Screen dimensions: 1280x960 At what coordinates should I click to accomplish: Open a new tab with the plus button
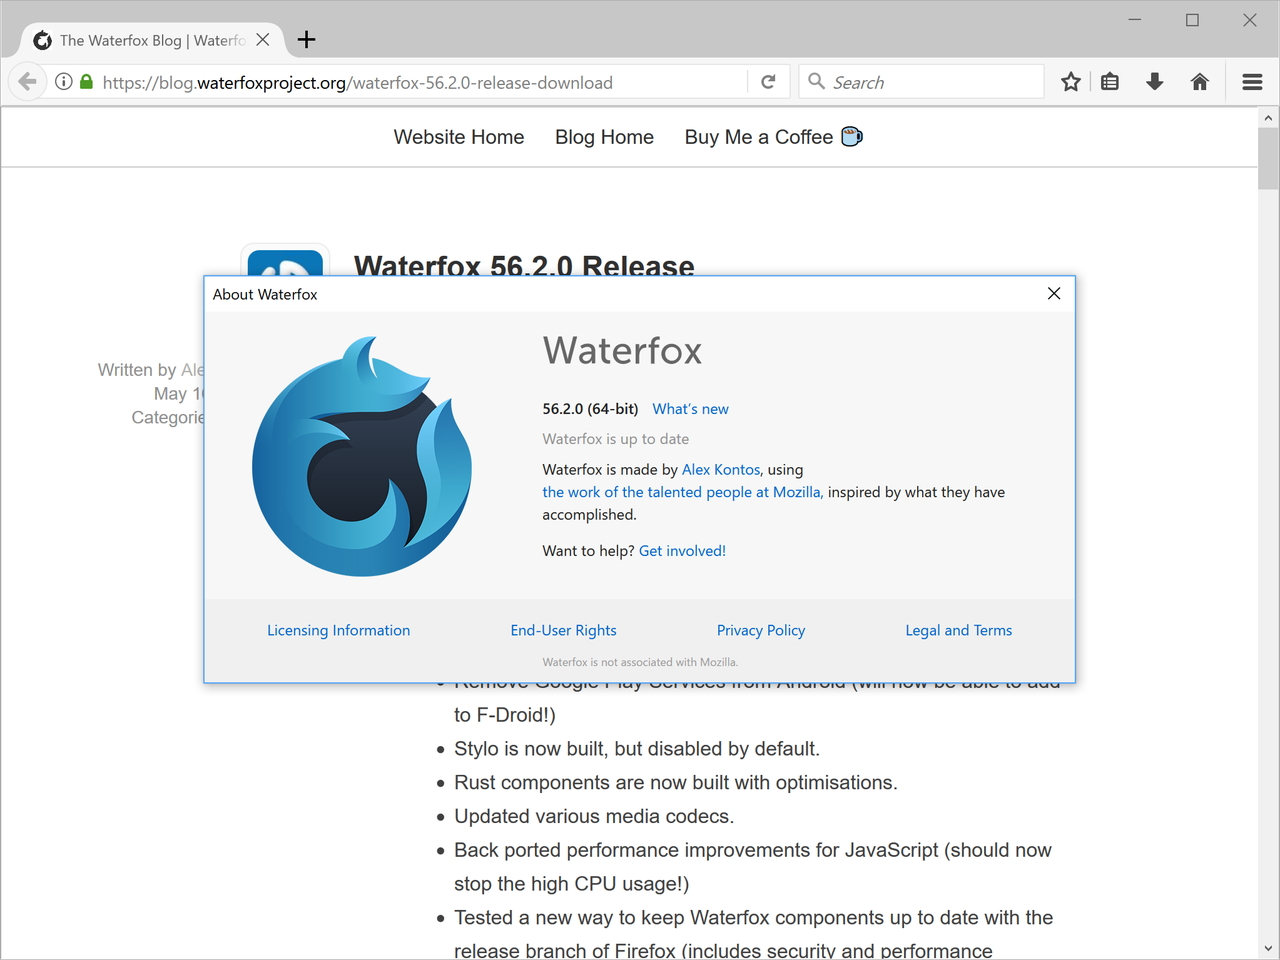[306, 40]
